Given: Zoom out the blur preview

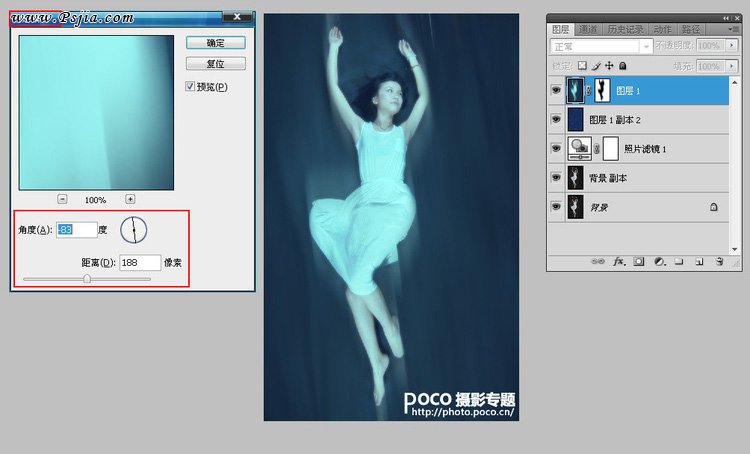Looking at the screenshot, I should (62, 199).
